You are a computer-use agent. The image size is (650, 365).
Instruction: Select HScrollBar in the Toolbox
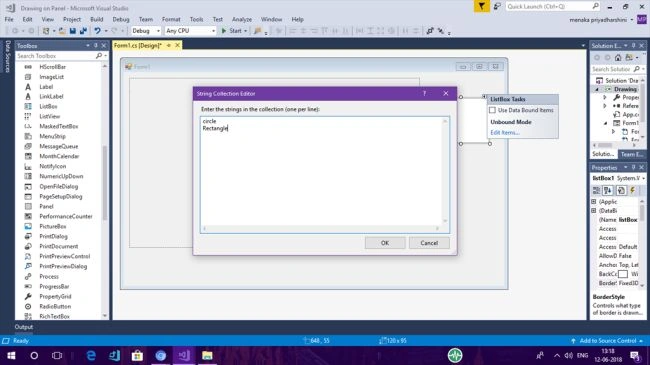point(52,67)
